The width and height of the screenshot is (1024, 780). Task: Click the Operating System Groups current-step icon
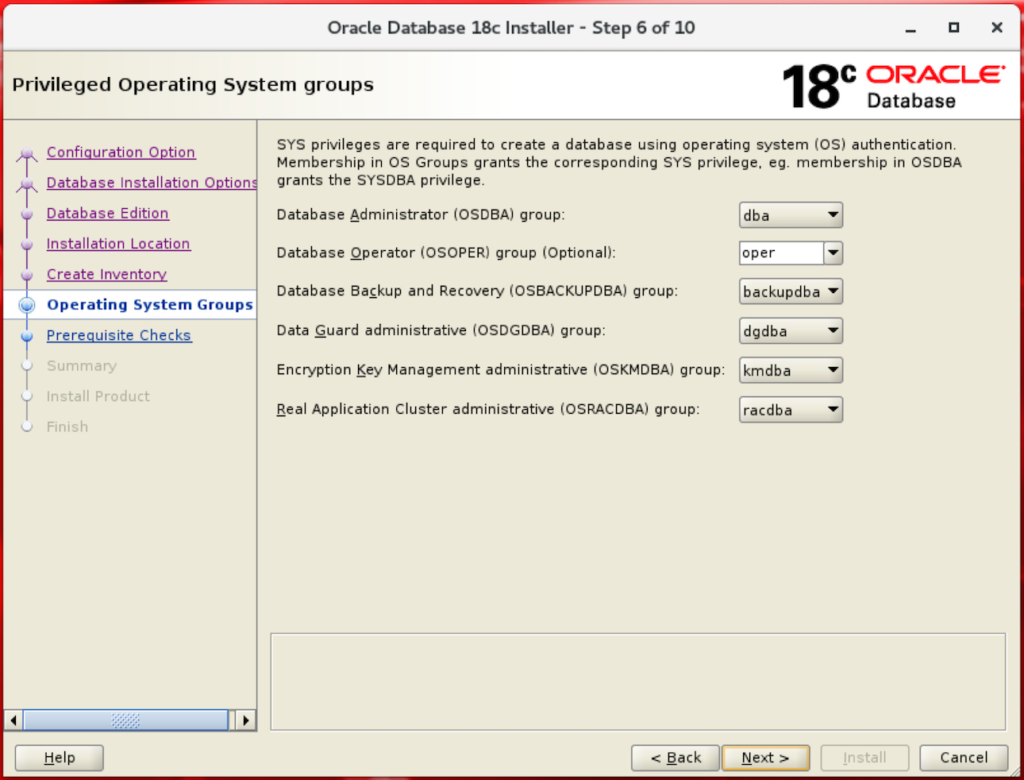coord(27,305)
